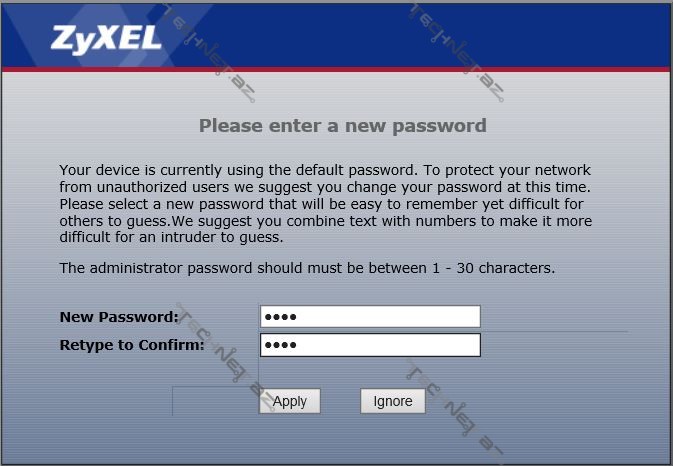Click the administrator password length note
This screenshot has width=673, height=466.
(307, 268)
